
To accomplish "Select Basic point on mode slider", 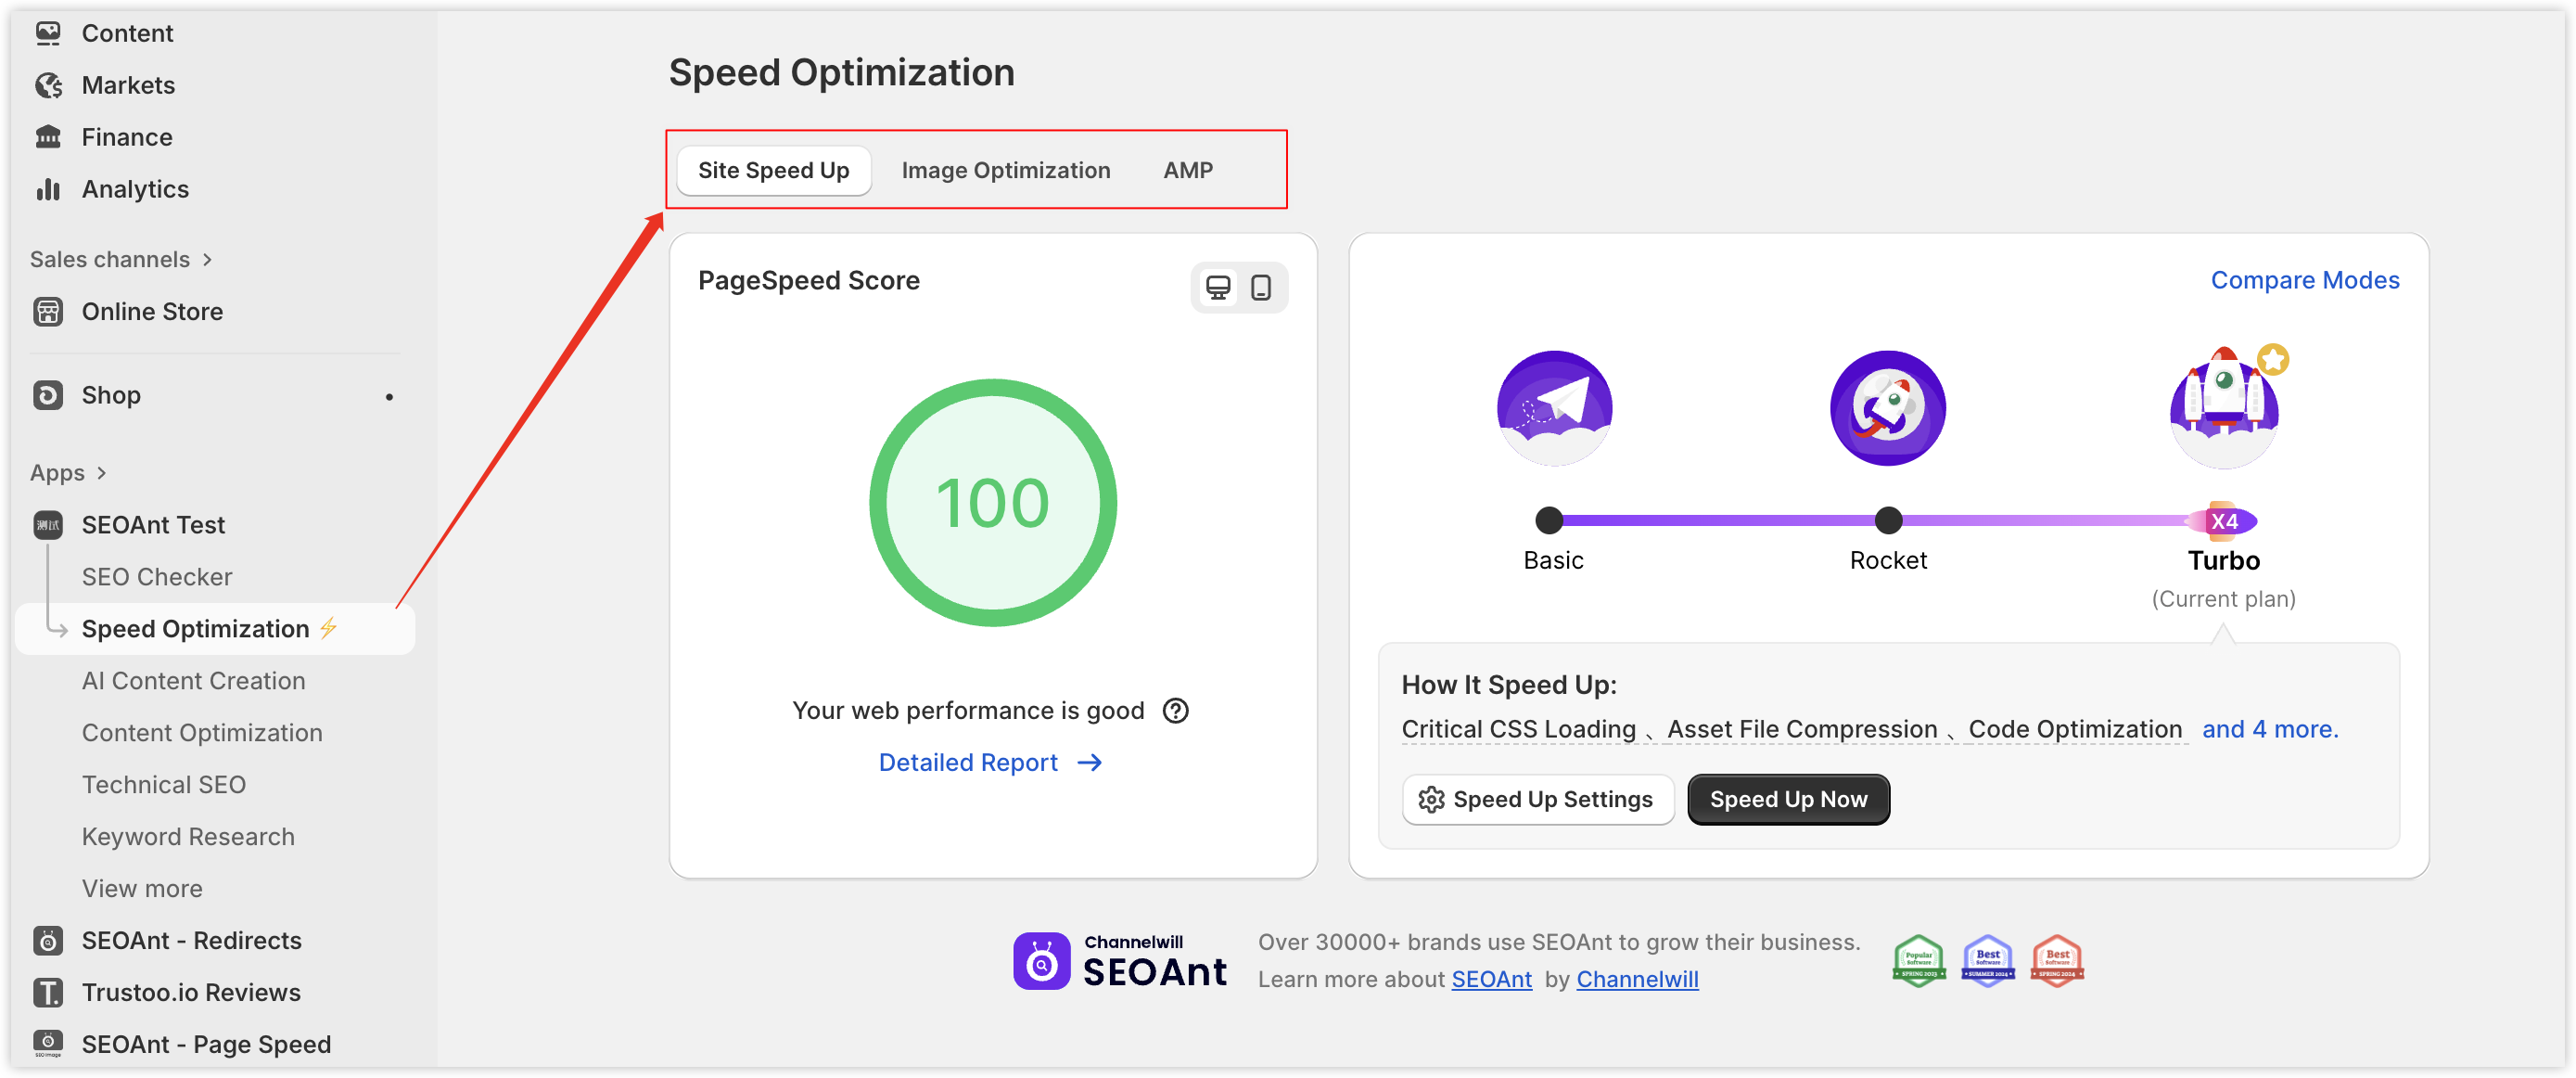I will [1549, 520].
